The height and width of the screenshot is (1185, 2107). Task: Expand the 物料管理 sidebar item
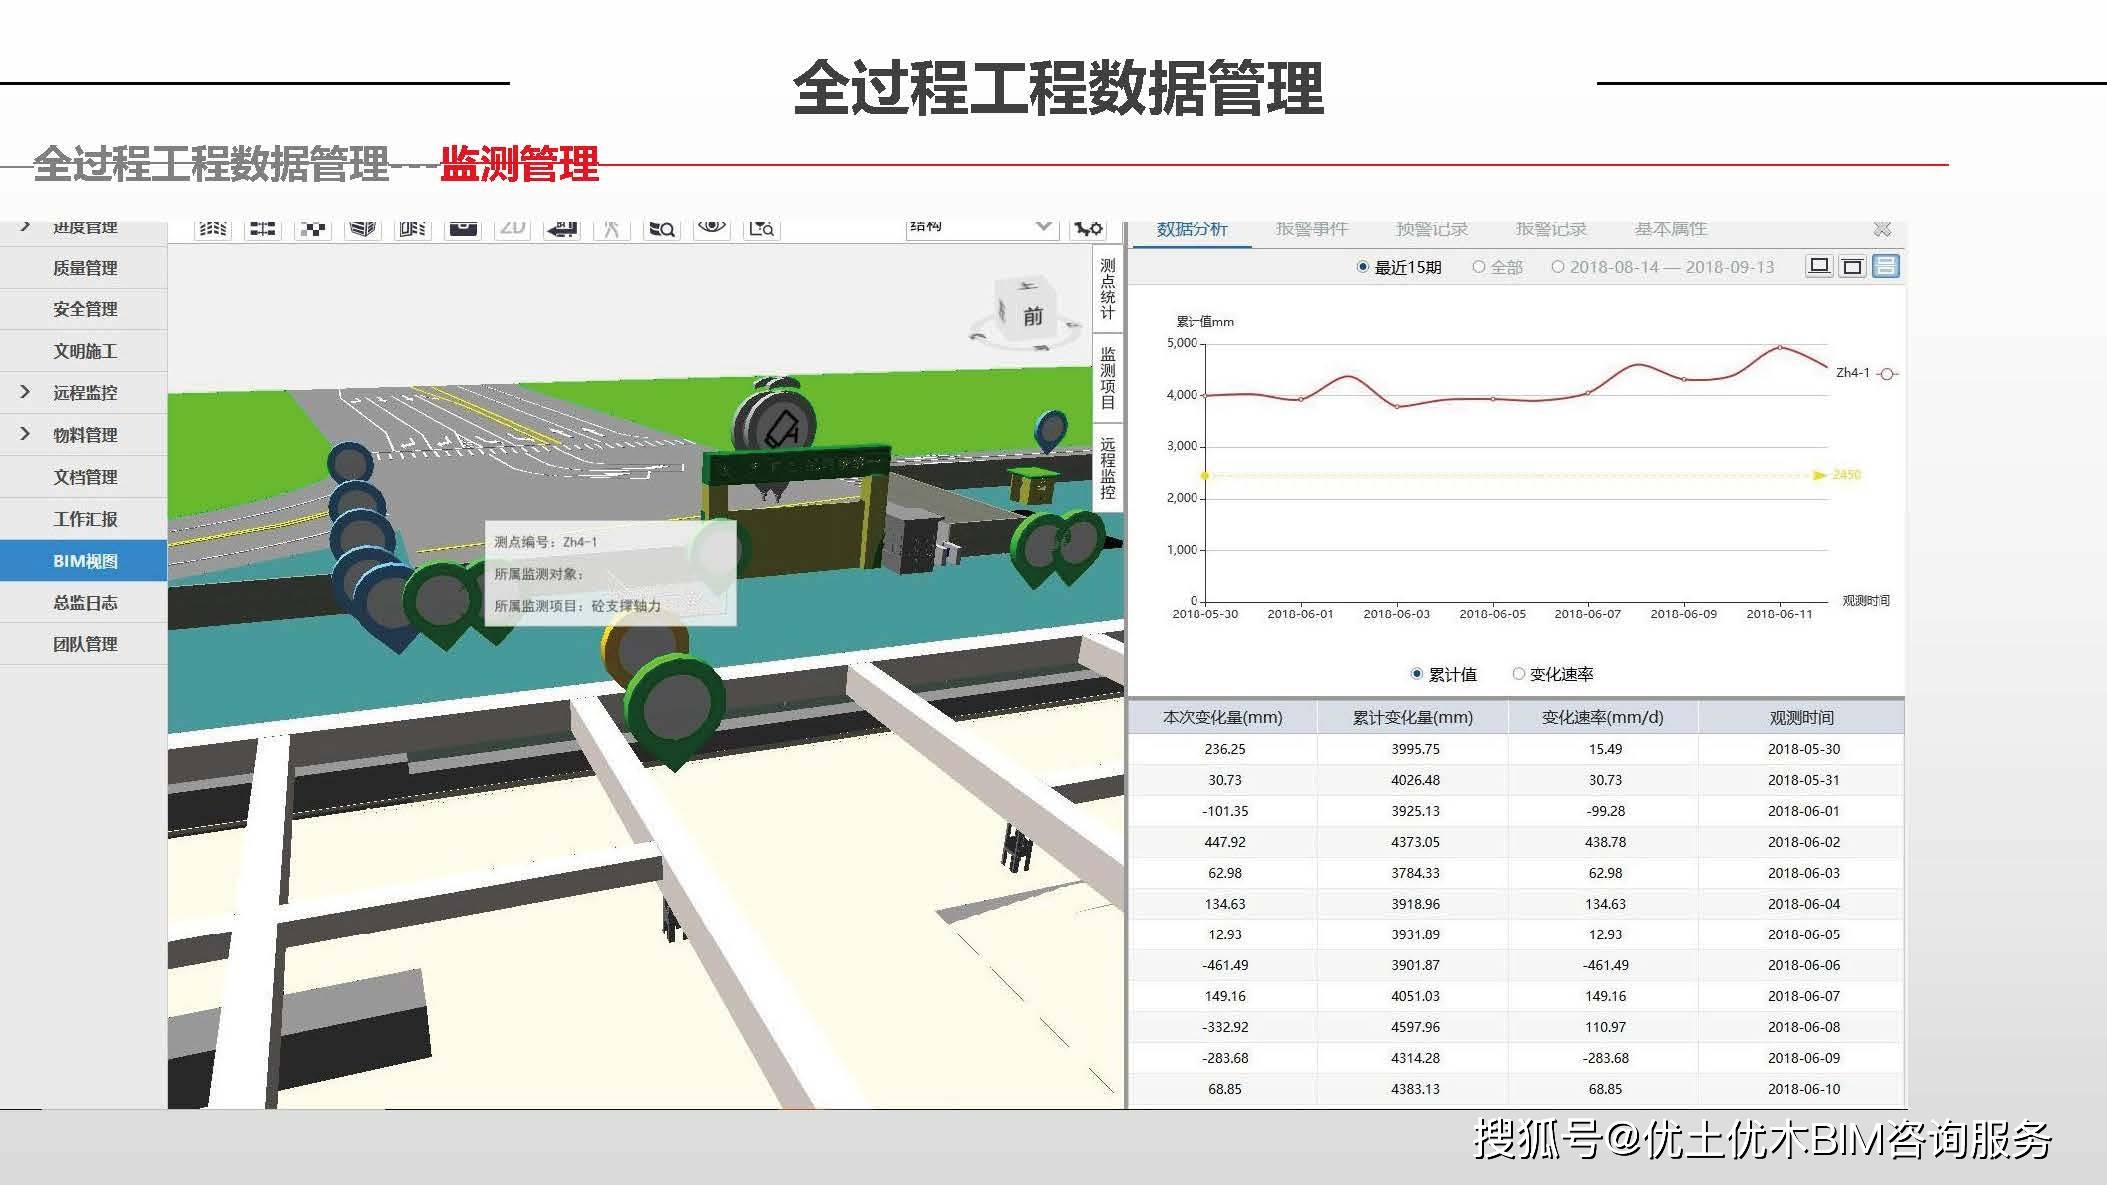point(25,434)
